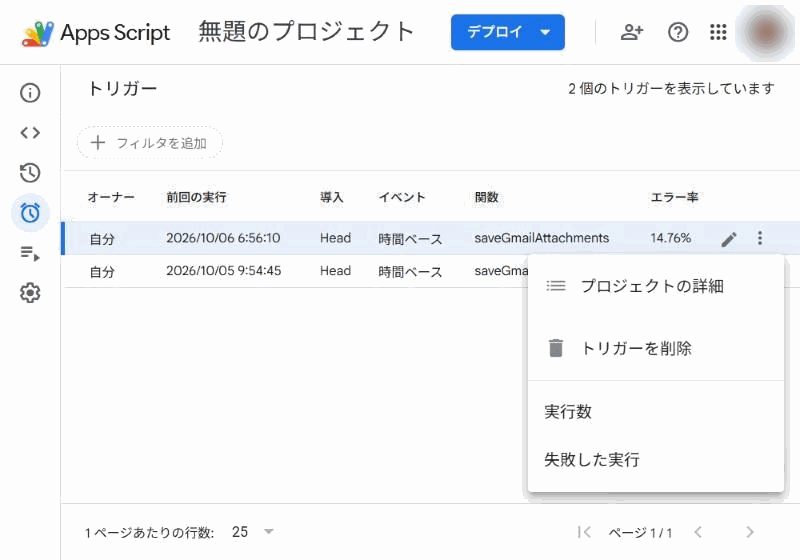
Task: Go to first page arrow icon
Action: coord(584,532)
